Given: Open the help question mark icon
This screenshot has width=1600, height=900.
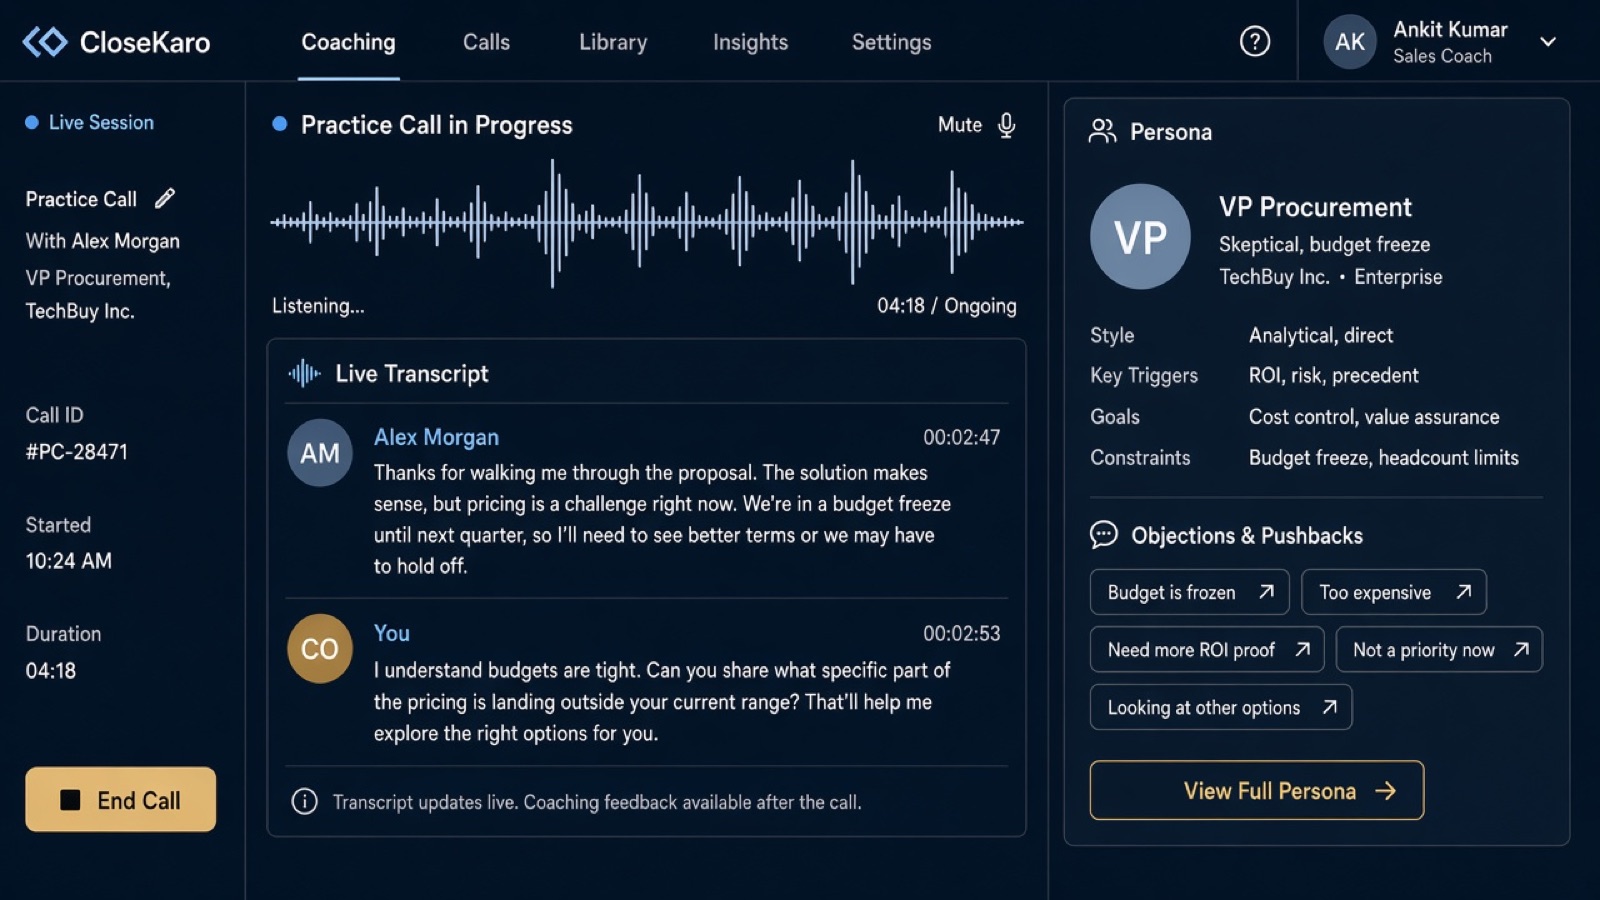Looking at the screenshot, I should tap(1254, 41).
